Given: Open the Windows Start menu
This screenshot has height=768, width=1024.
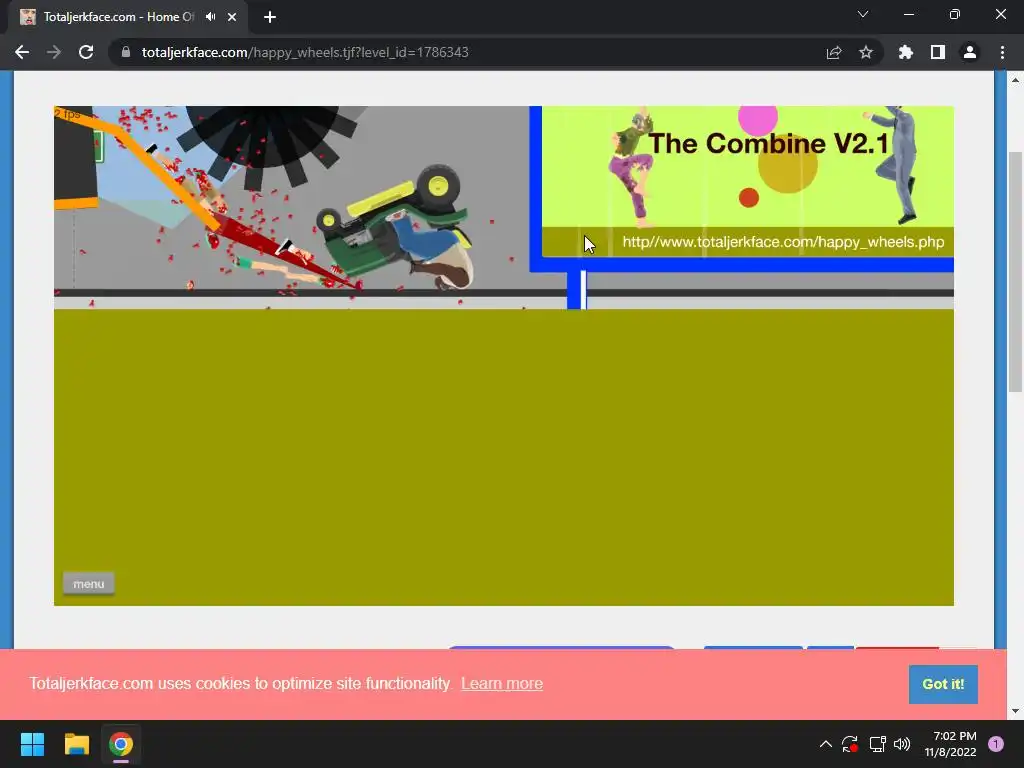Looking at the screenshot, I should pyautogui.click(x=32, y=744).
